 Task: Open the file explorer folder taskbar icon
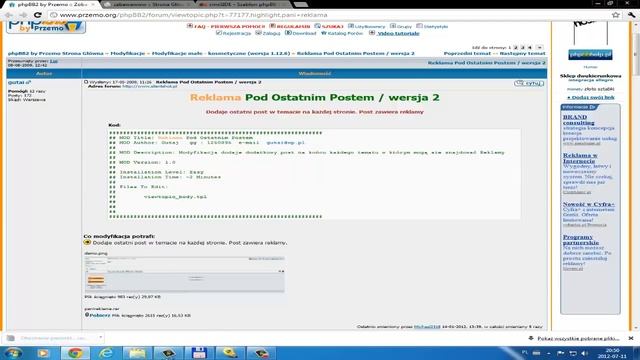(x=137, y=353)
